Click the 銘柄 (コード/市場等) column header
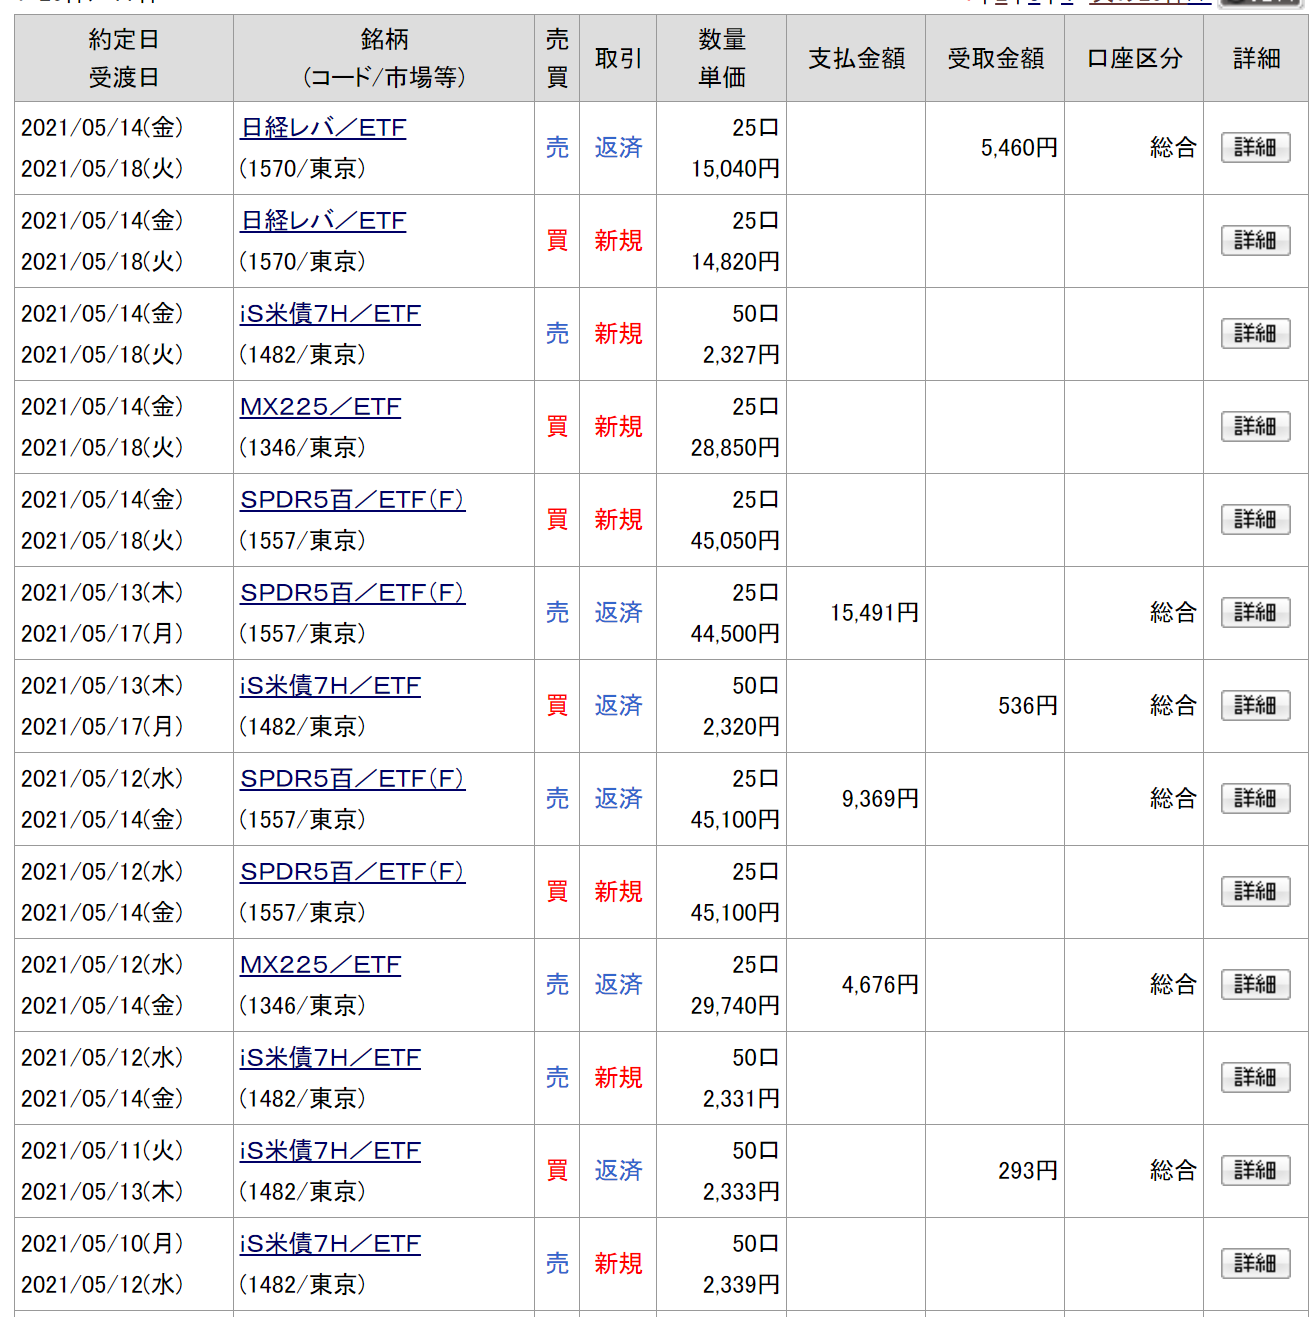The image size is (1311, 1317). (384, 58)
